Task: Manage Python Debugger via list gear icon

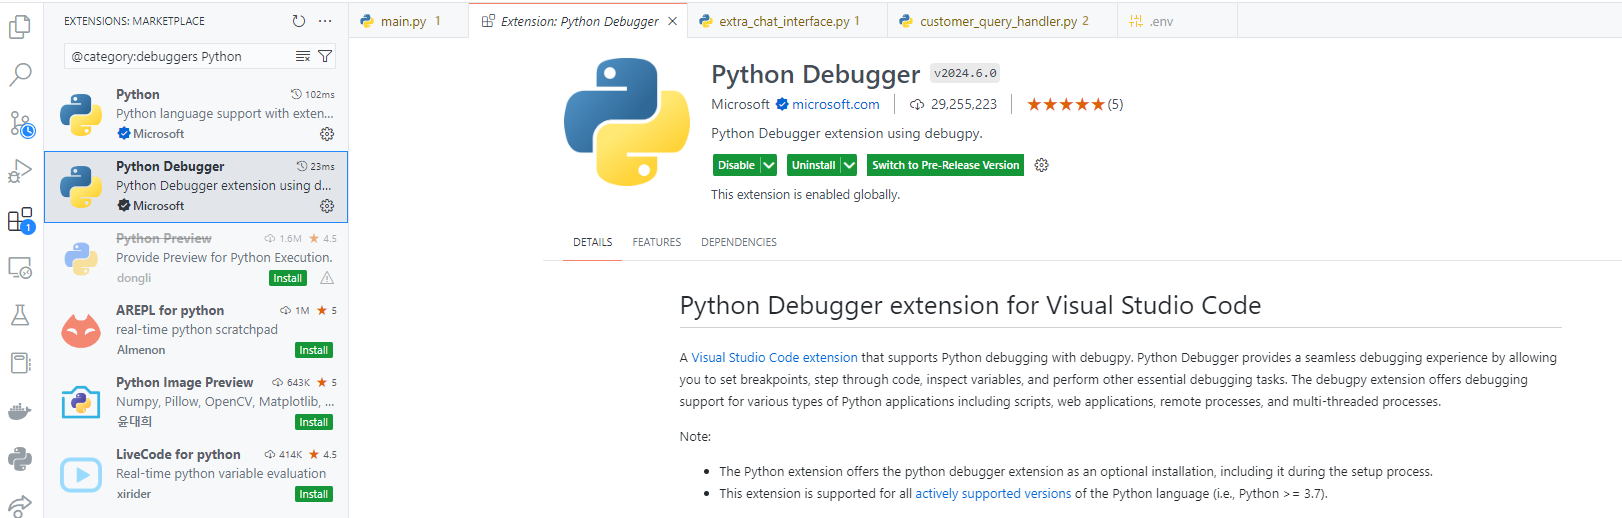Action: (327, 206)
